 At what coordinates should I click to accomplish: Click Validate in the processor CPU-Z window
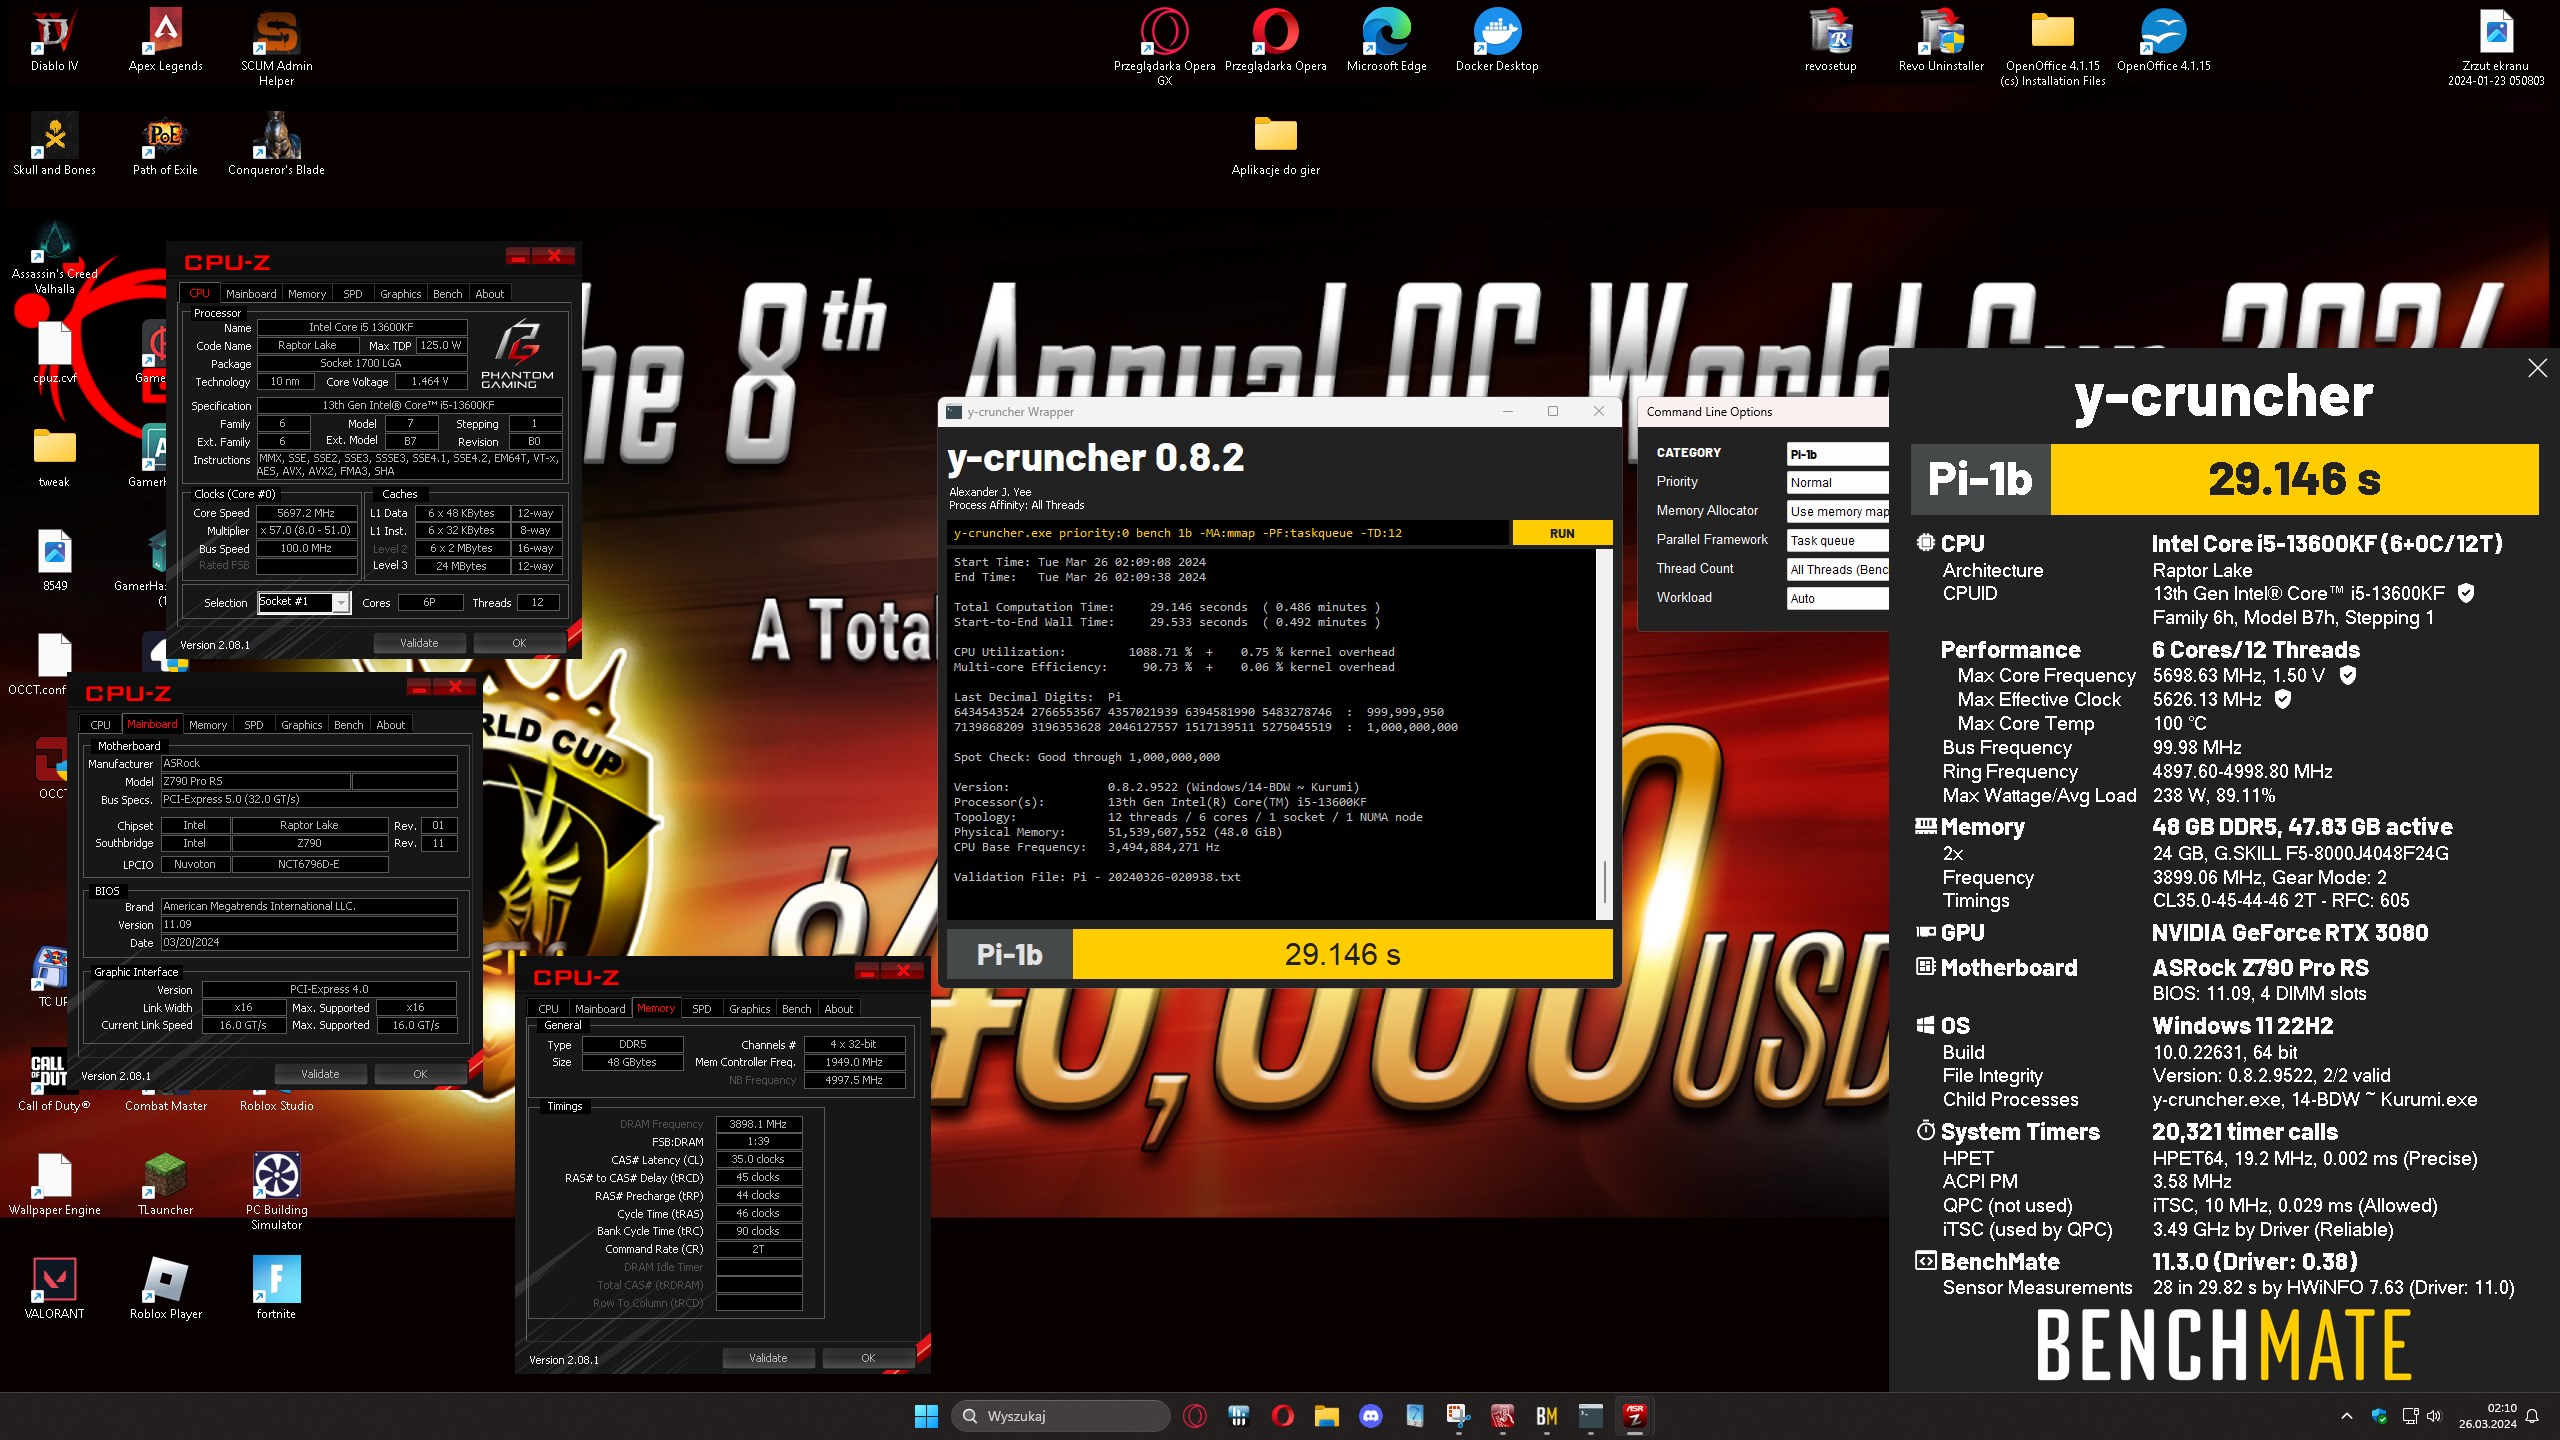[x=419, y=643]
